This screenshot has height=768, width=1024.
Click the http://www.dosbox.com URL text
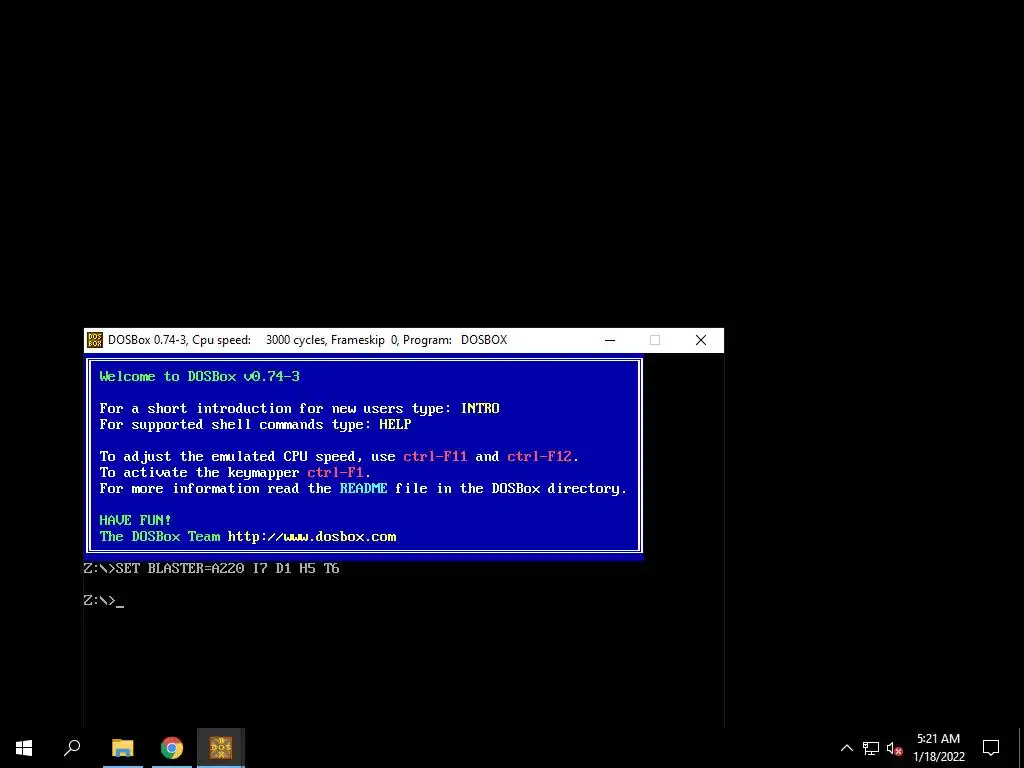coord(312,537)
